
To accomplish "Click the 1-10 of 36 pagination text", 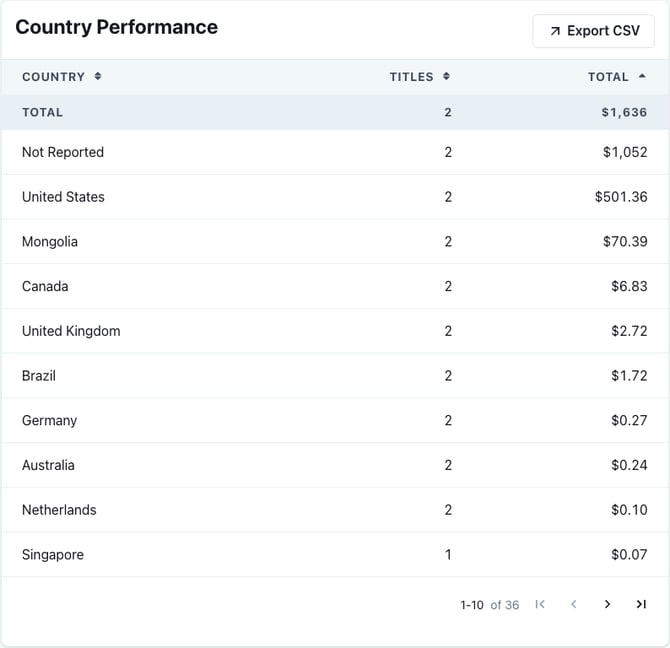I will pos(489,605).
